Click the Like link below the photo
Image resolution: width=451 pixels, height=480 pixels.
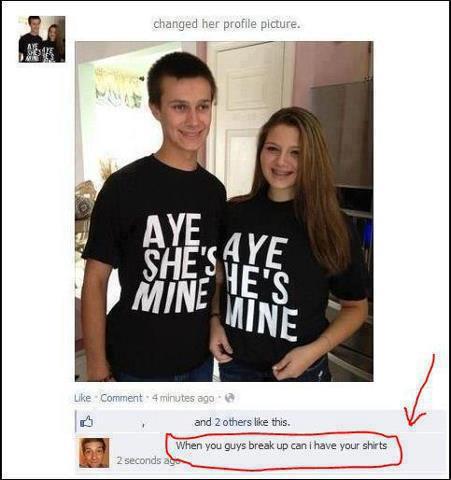click(82, 398)
